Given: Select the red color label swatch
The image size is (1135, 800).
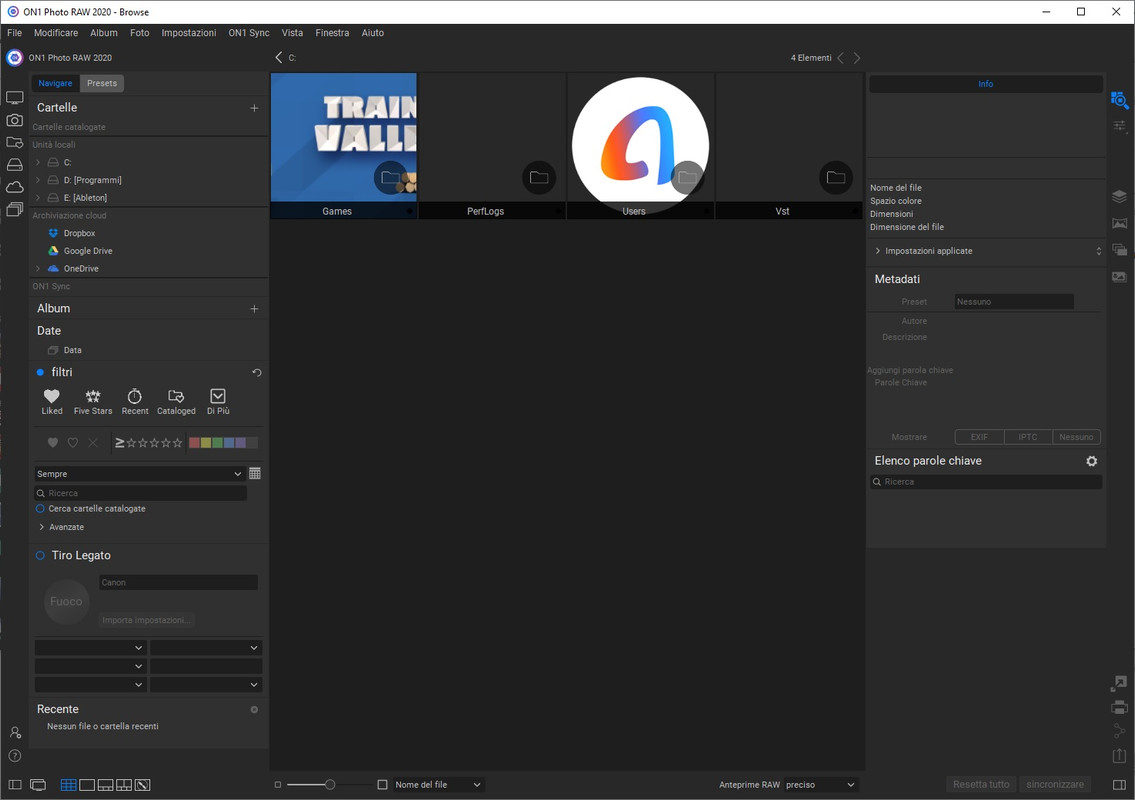Looking at the screenshot, I should click(x=194, y=442).
